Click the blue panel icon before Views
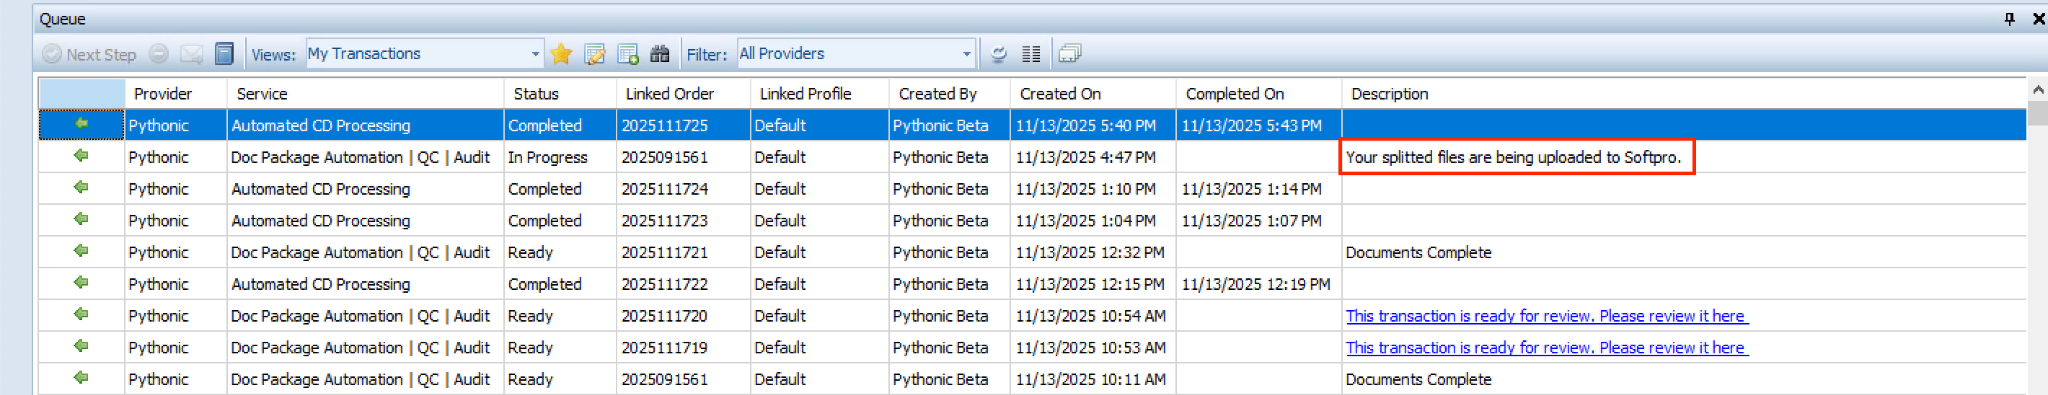The image size is (2048, 395). tap(224, 54)
